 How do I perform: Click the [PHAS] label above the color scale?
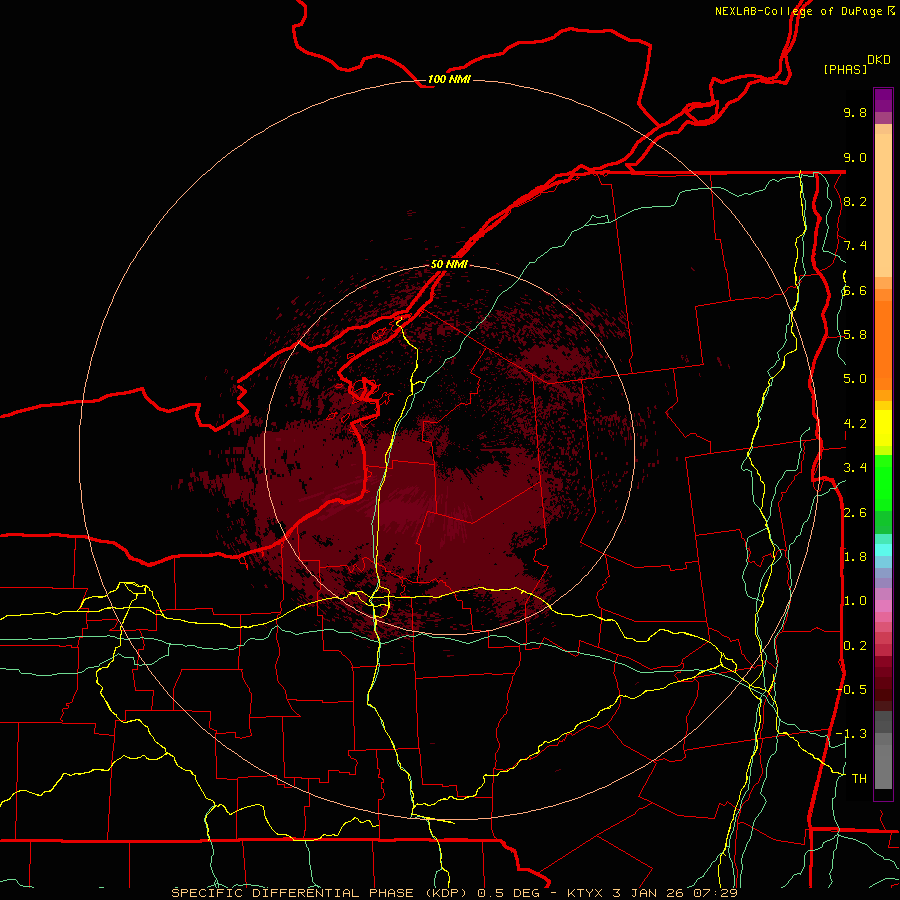845,69
